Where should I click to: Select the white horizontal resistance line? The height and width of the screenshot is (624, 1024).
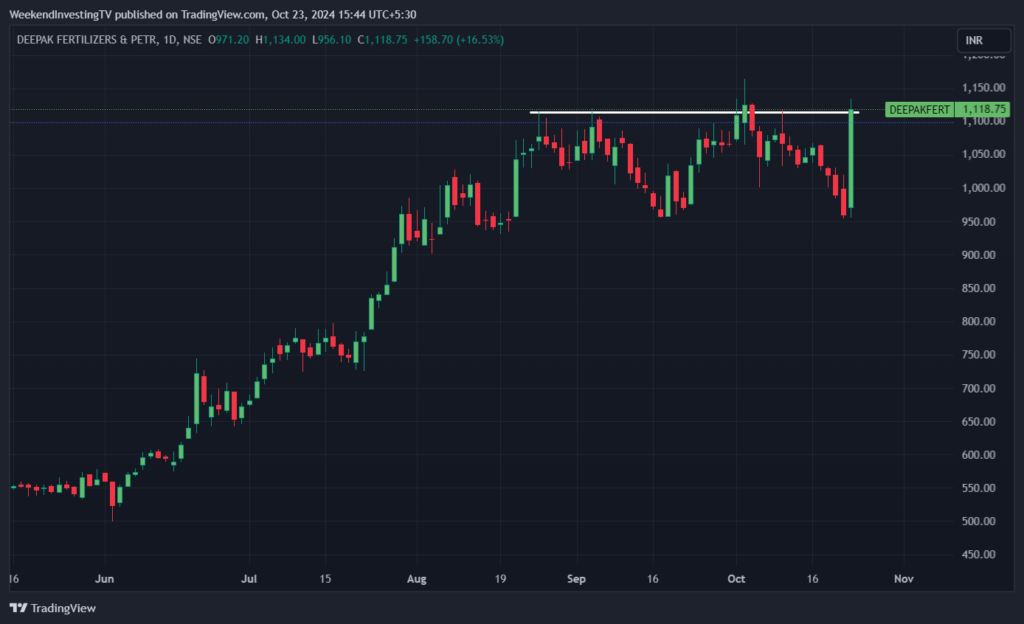[x=694, y=112]
